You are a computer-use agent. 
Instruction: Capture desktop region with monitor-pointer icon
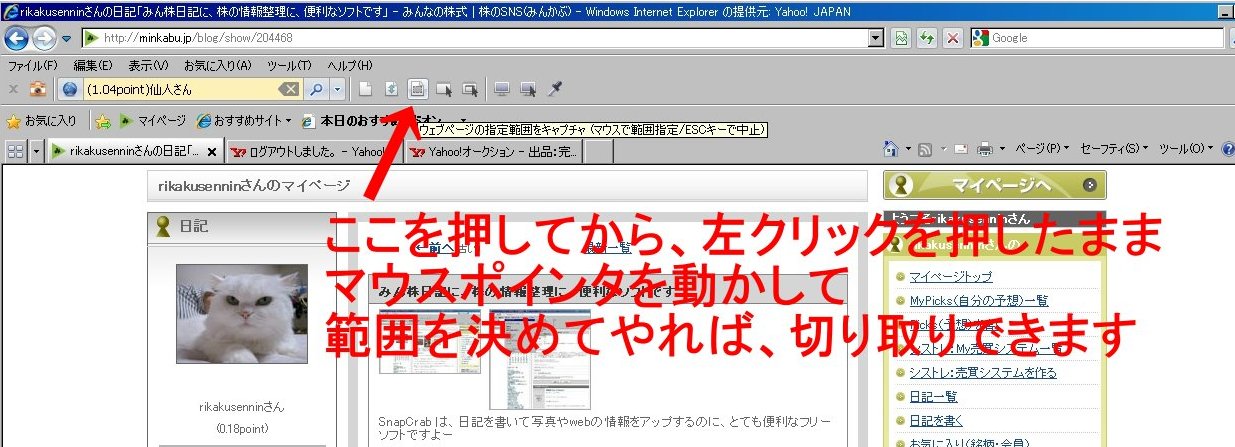528,89
